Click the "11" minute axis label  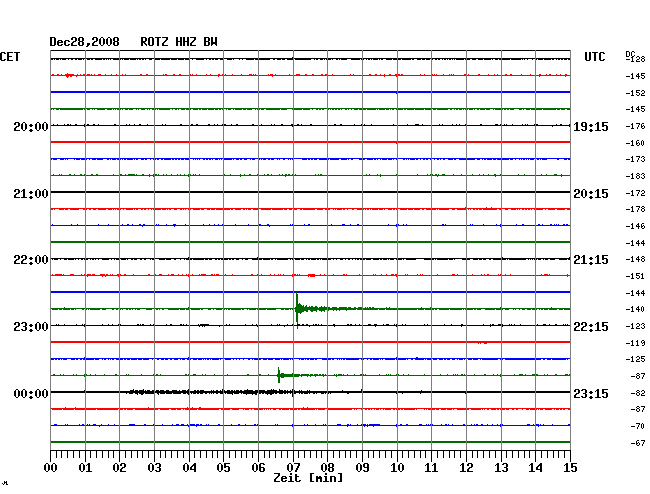pyautogui.click(x=431, y=468)
